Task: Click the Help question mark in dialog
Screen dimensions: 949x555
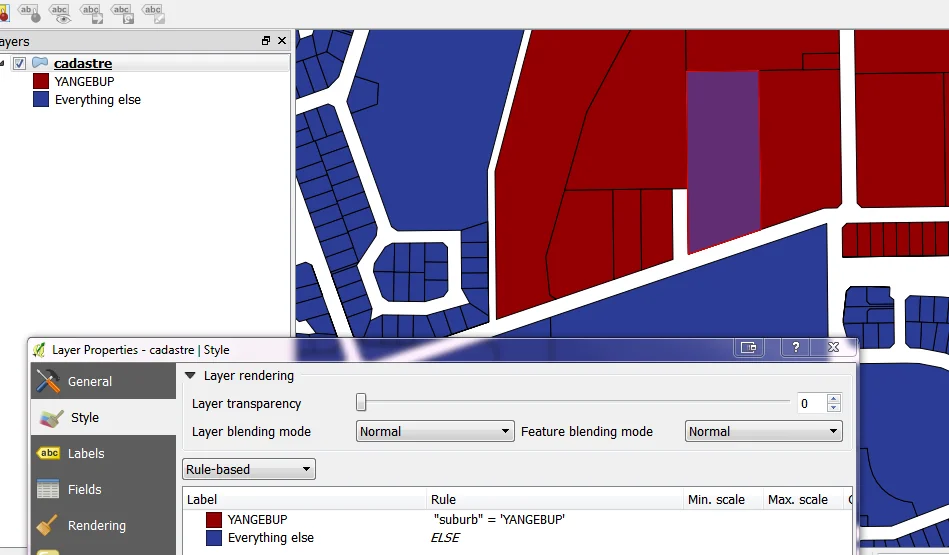Action: point(795,347)
